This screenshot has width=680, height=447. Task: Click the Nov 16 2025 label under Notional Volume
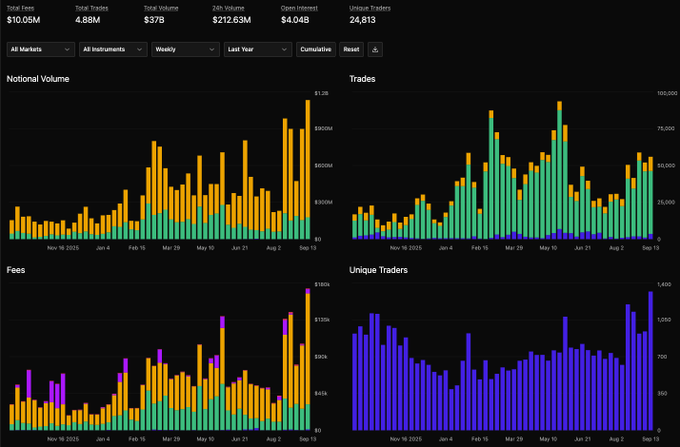pos(63,248)
